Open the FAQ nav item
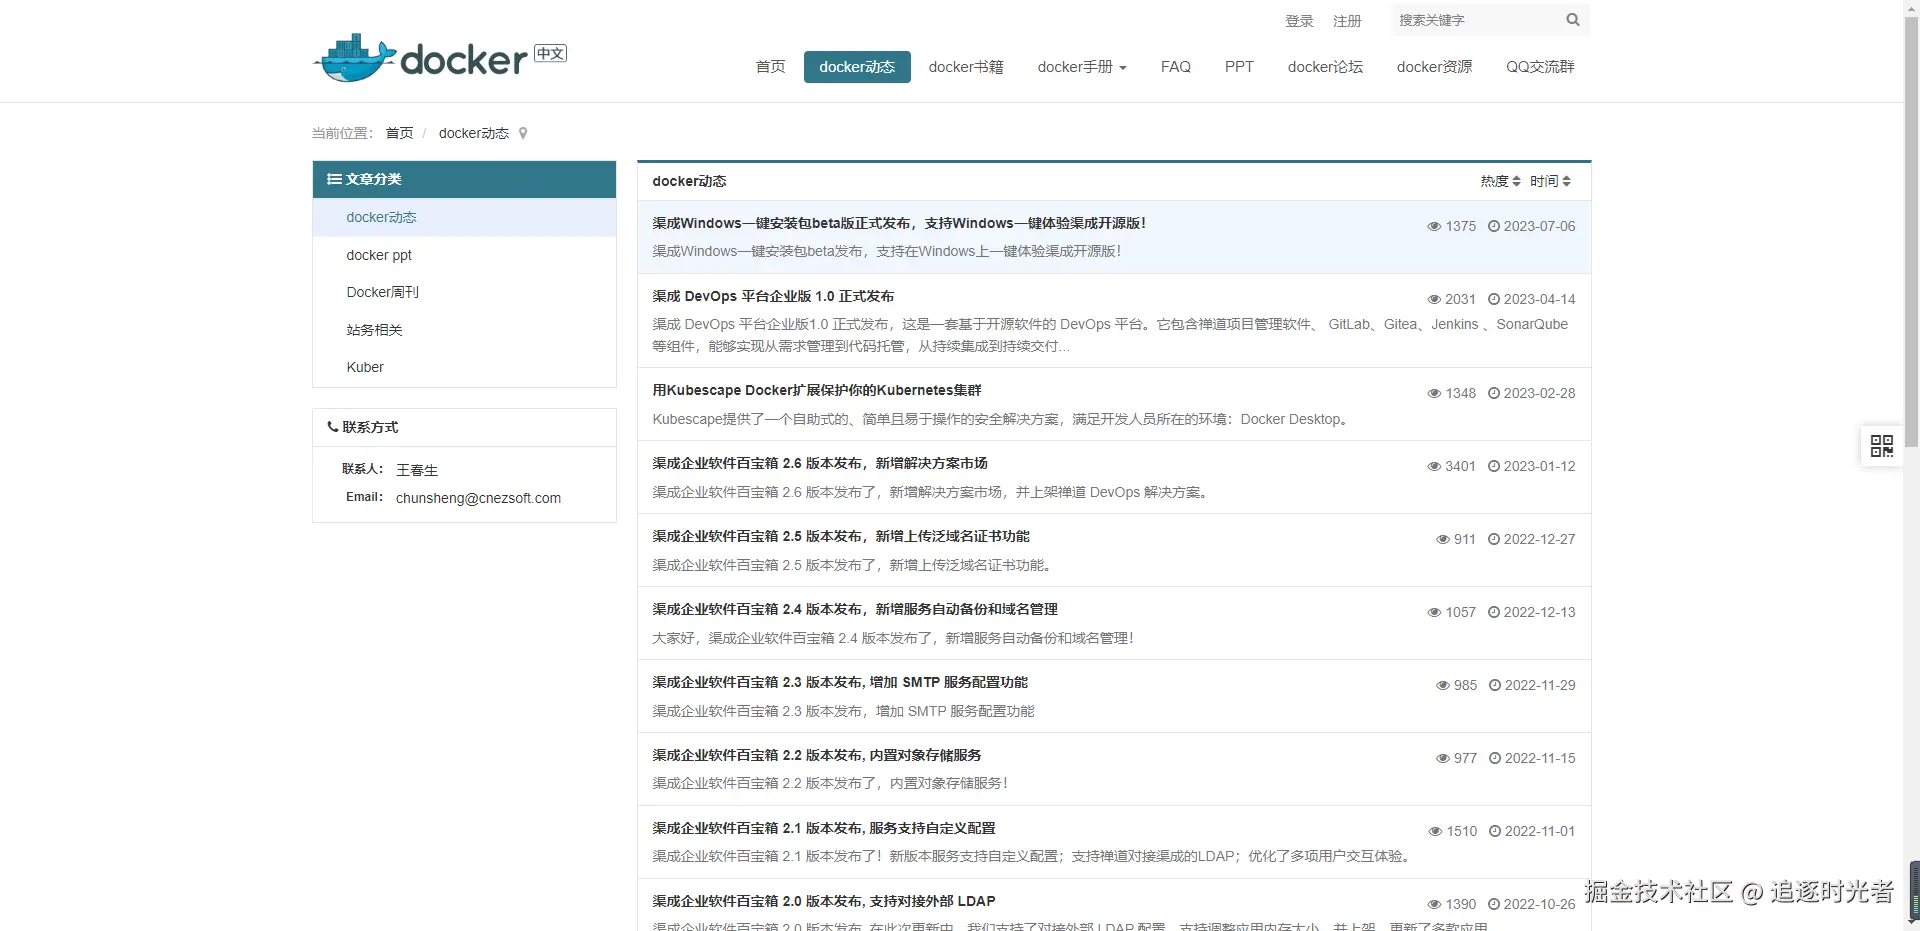Screen dimensions: 1920x931 pos(1176,67)
